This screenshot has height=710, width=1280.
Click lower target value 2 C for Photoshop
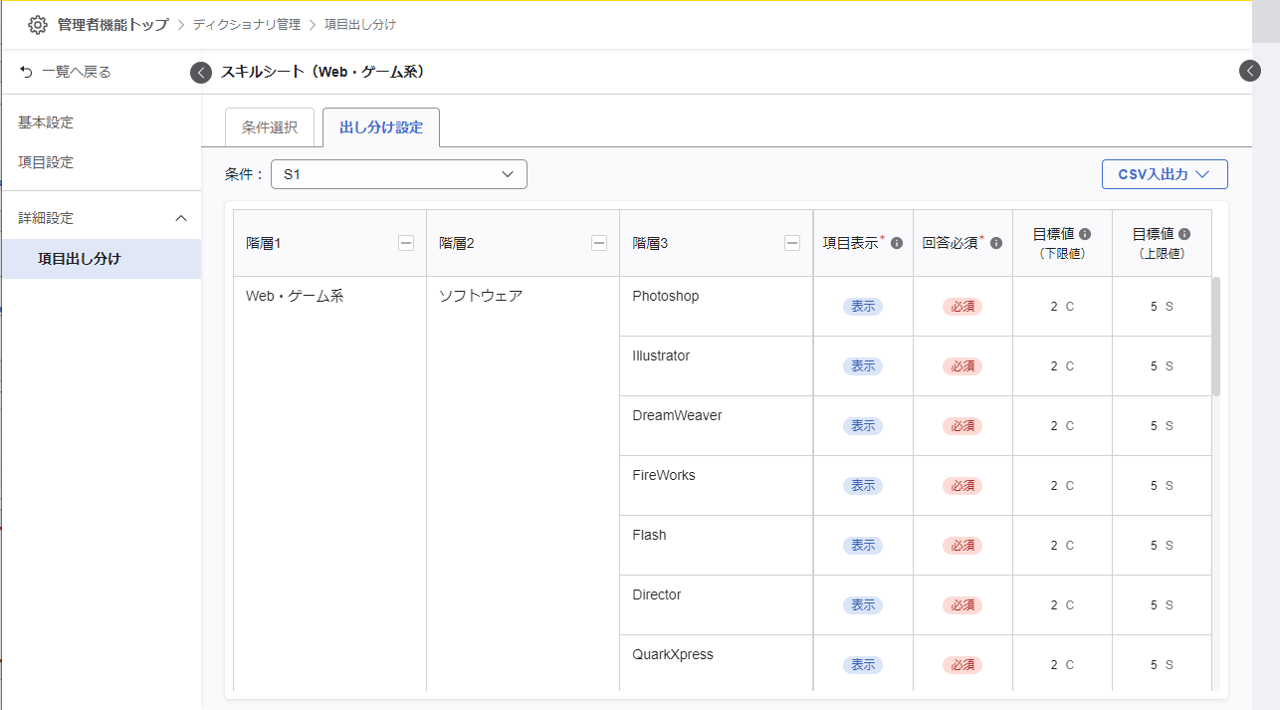(1062, 307)
